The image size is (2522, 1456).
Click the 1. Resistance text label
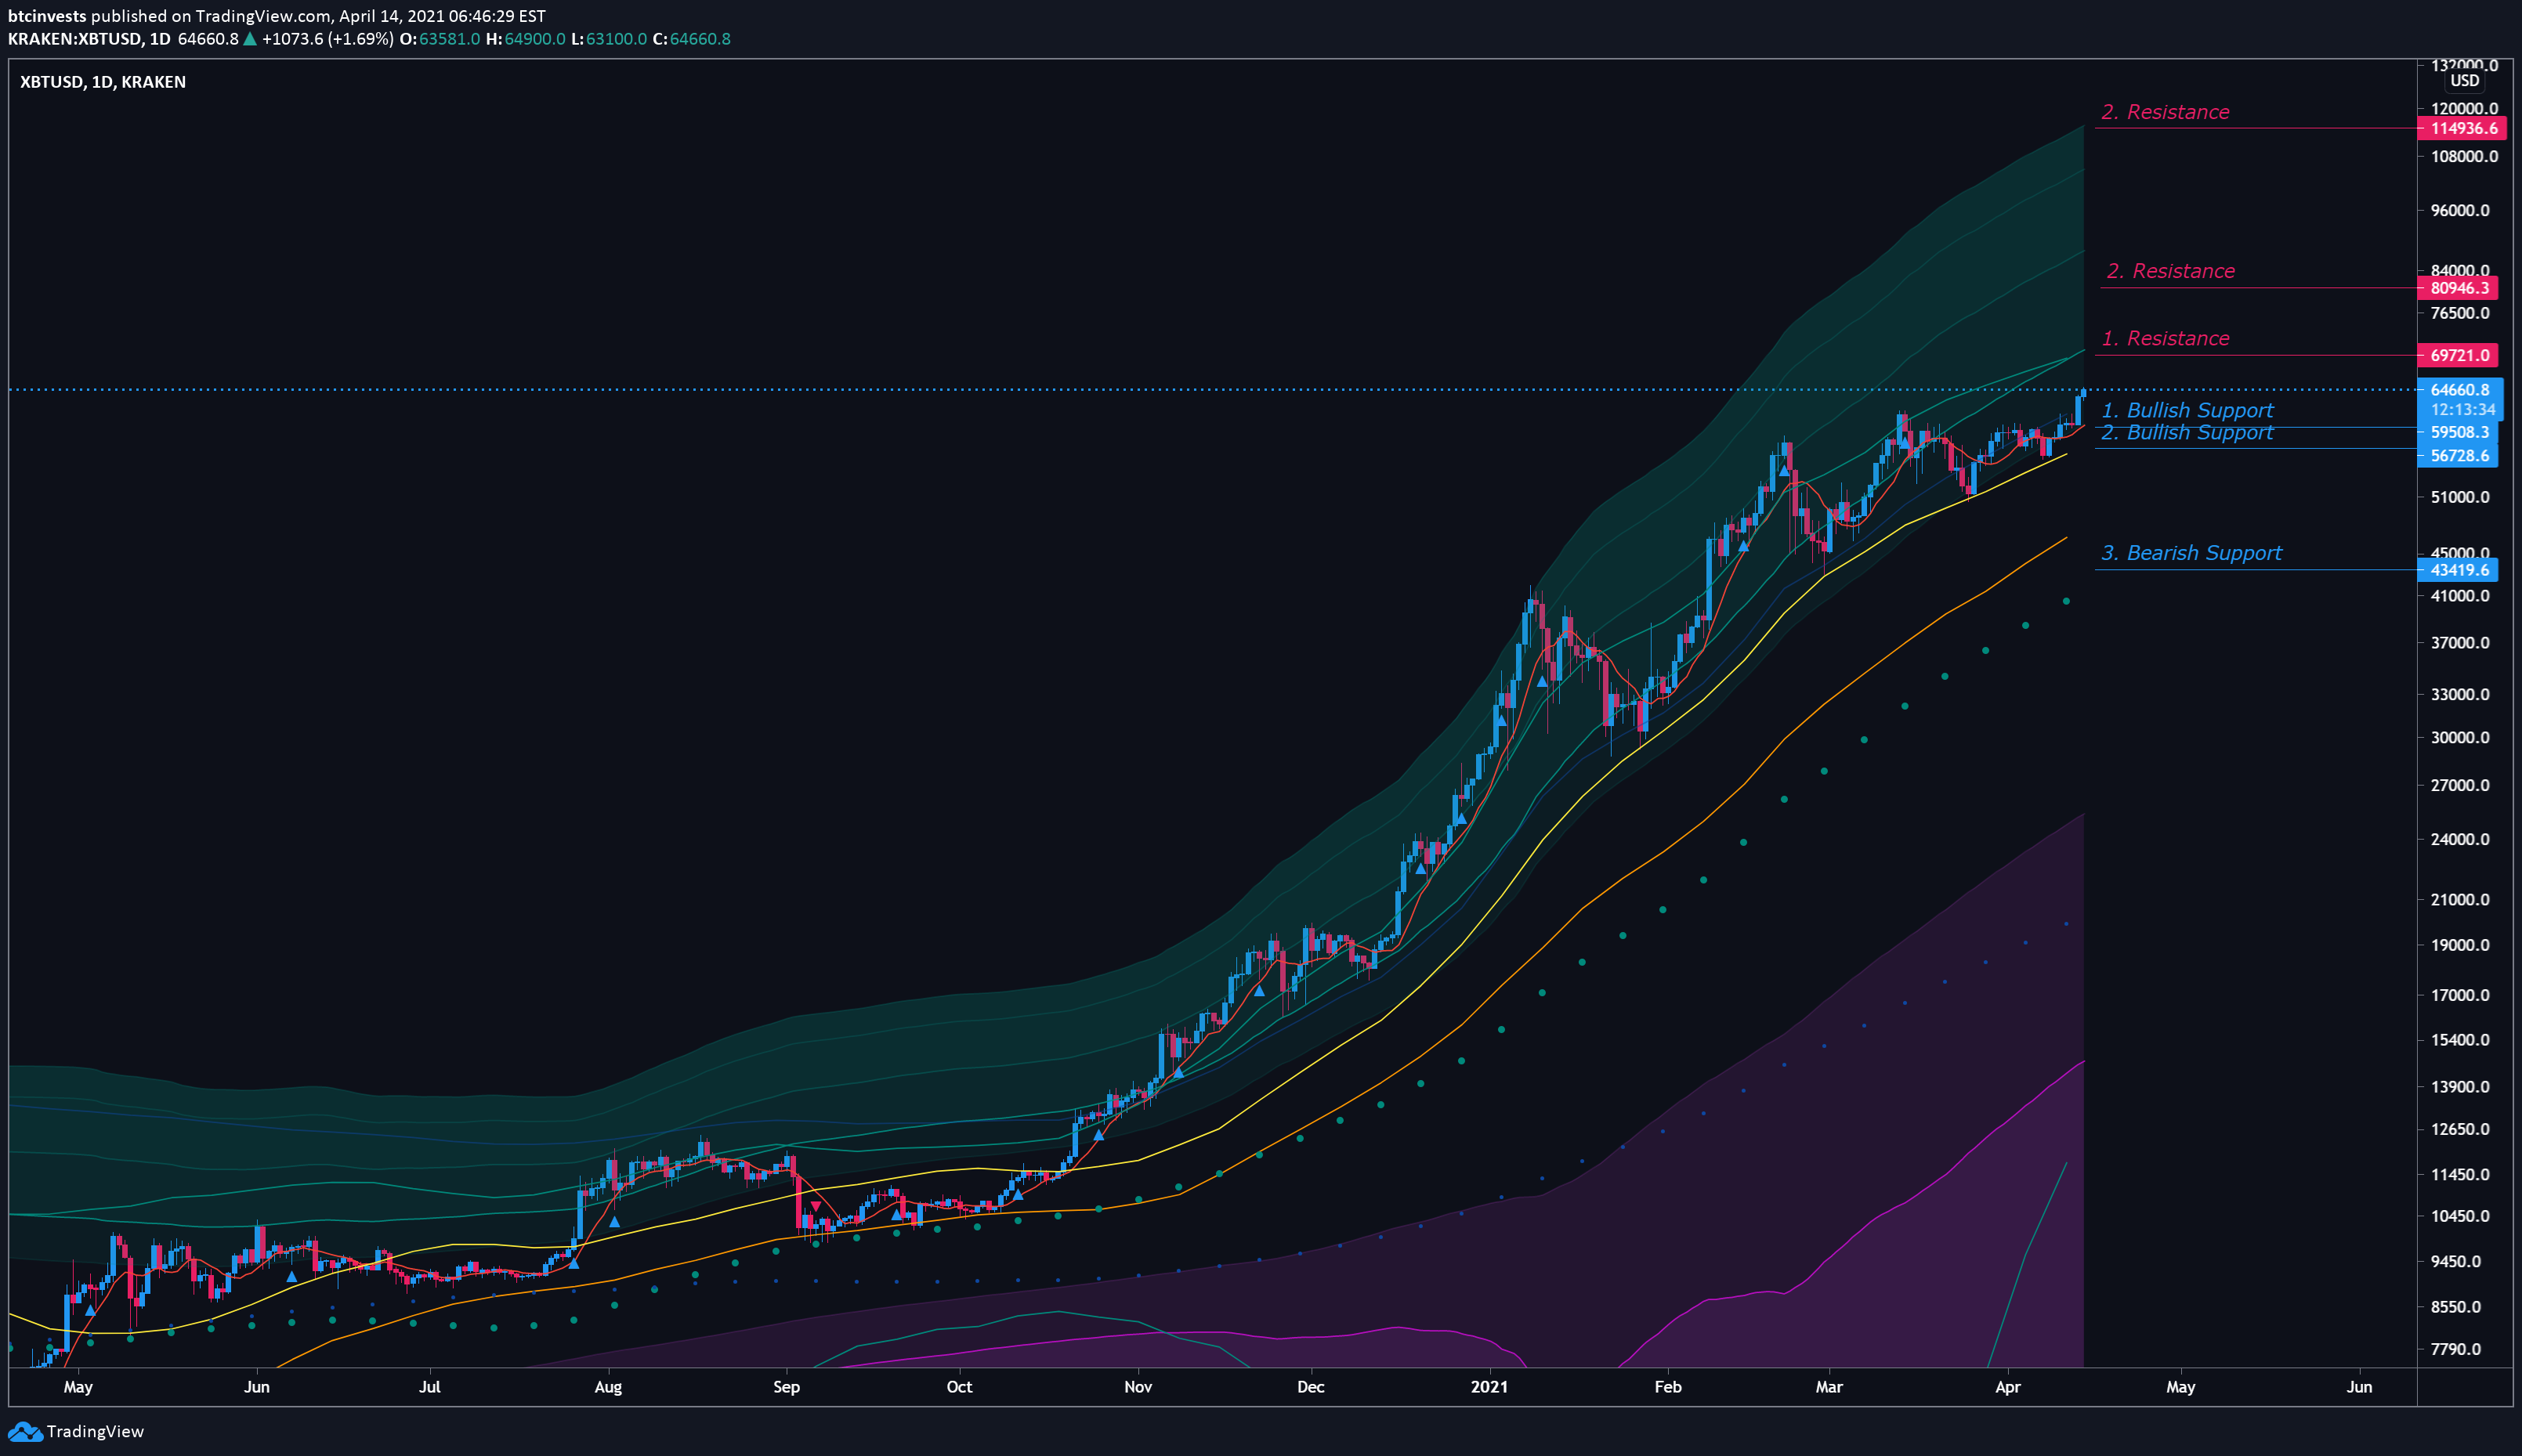[x=2165, y=339]
